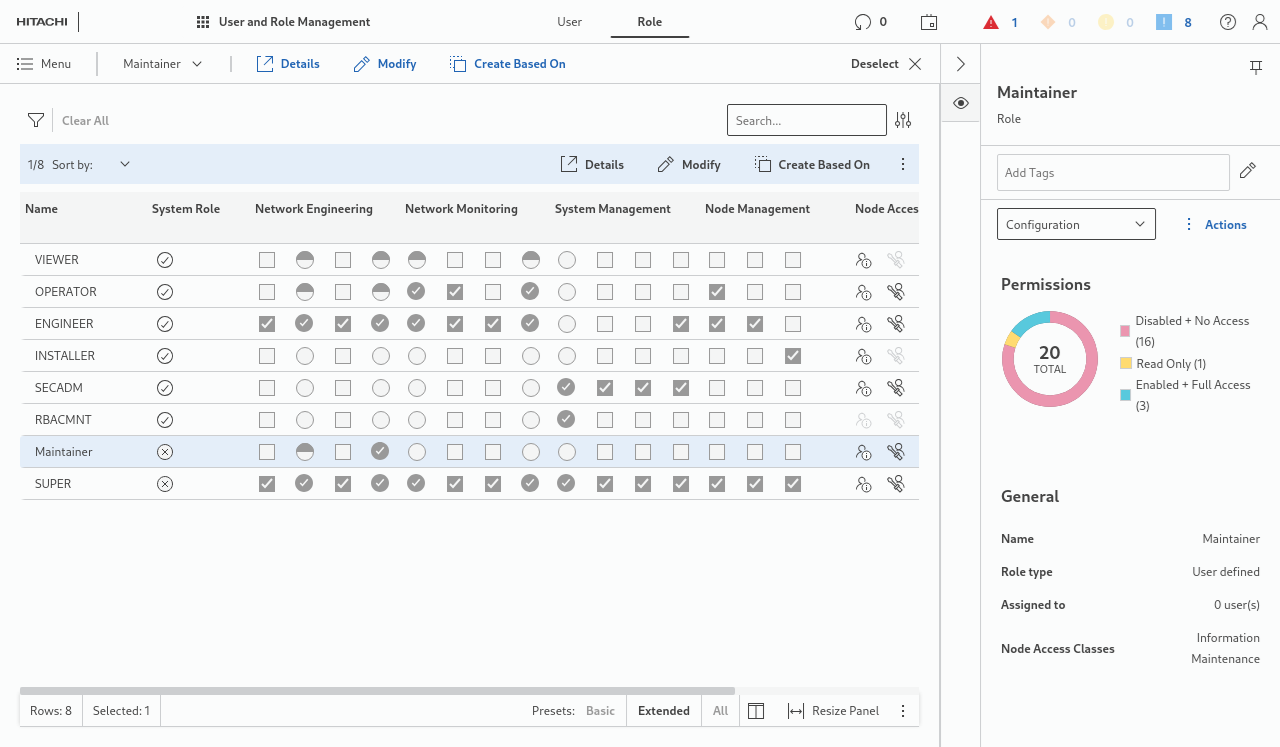Open the Configuration combo box

(x=1076, y=225)
